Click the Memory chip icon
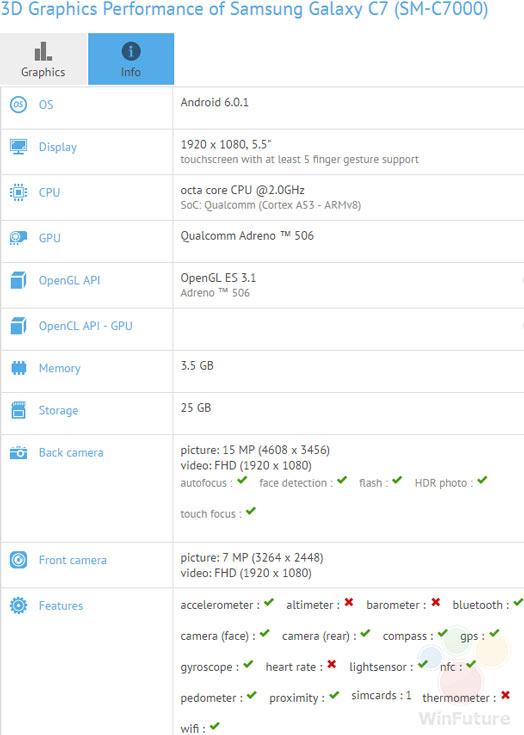Screen dimensions: 524x735 tap(18, 368)
